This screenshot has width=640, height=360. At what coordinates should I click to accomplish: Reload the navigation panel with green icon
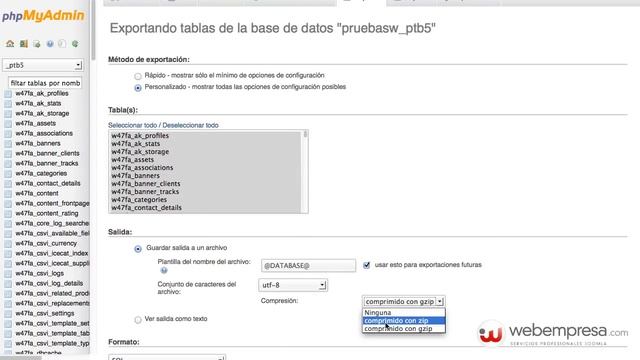pos(75,44)
